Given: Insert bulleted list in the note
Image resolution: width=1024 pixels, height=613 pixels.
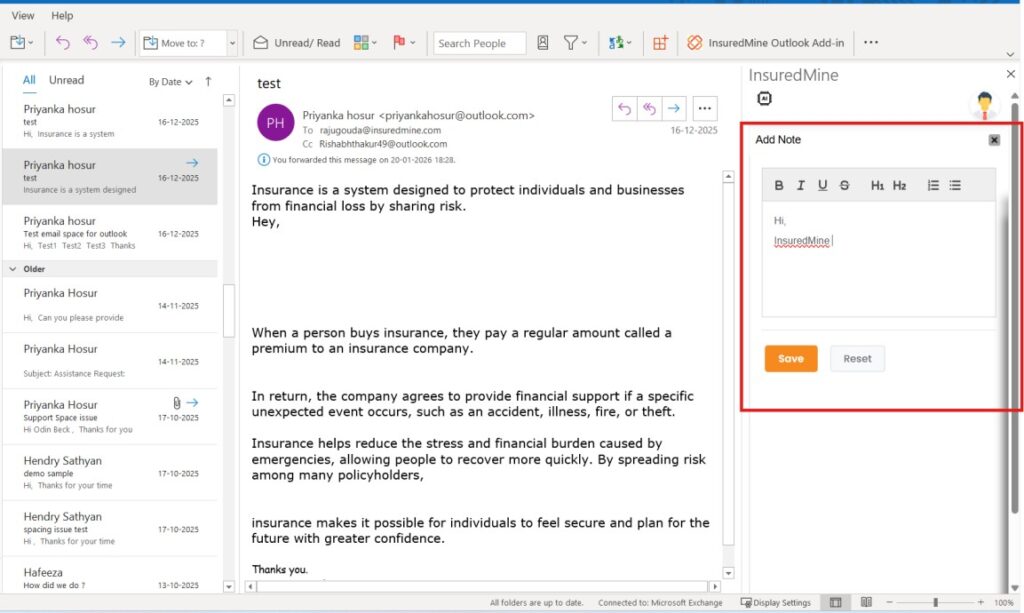Looking at the screenshot, I should tap(955, 185).
